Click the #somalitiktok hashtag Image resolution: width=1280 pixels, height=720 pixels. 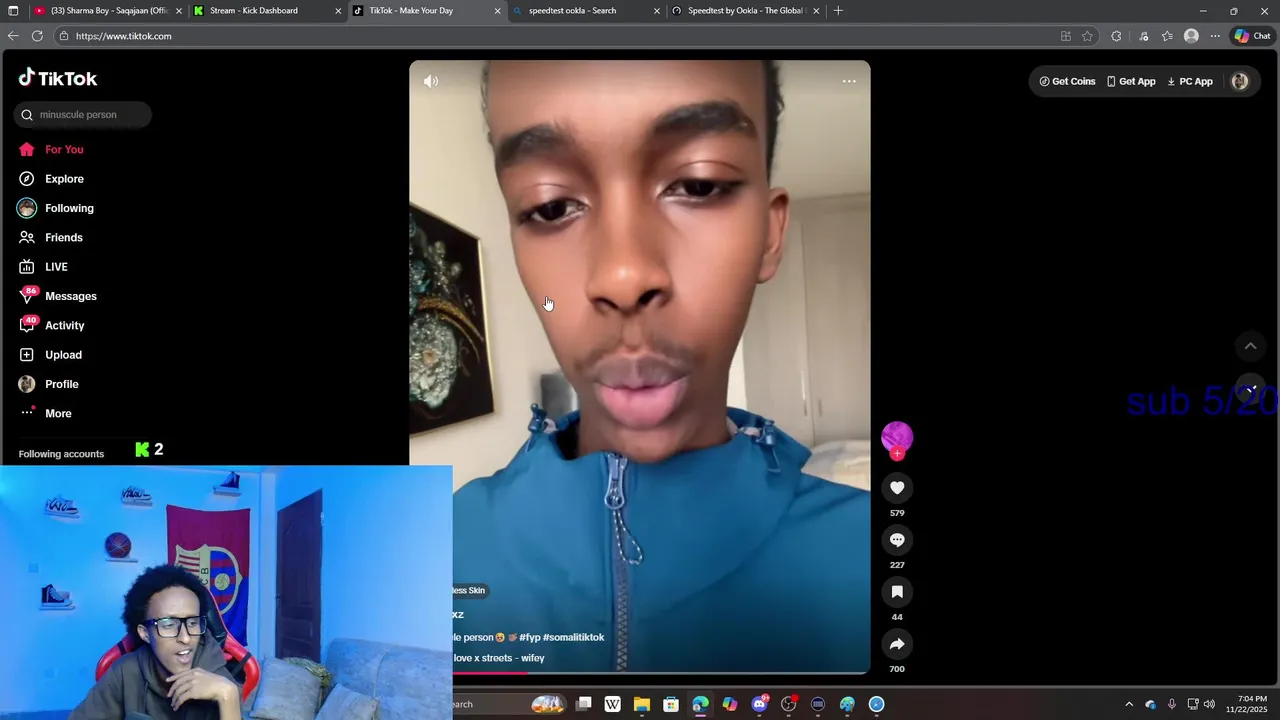coord(573,638)
